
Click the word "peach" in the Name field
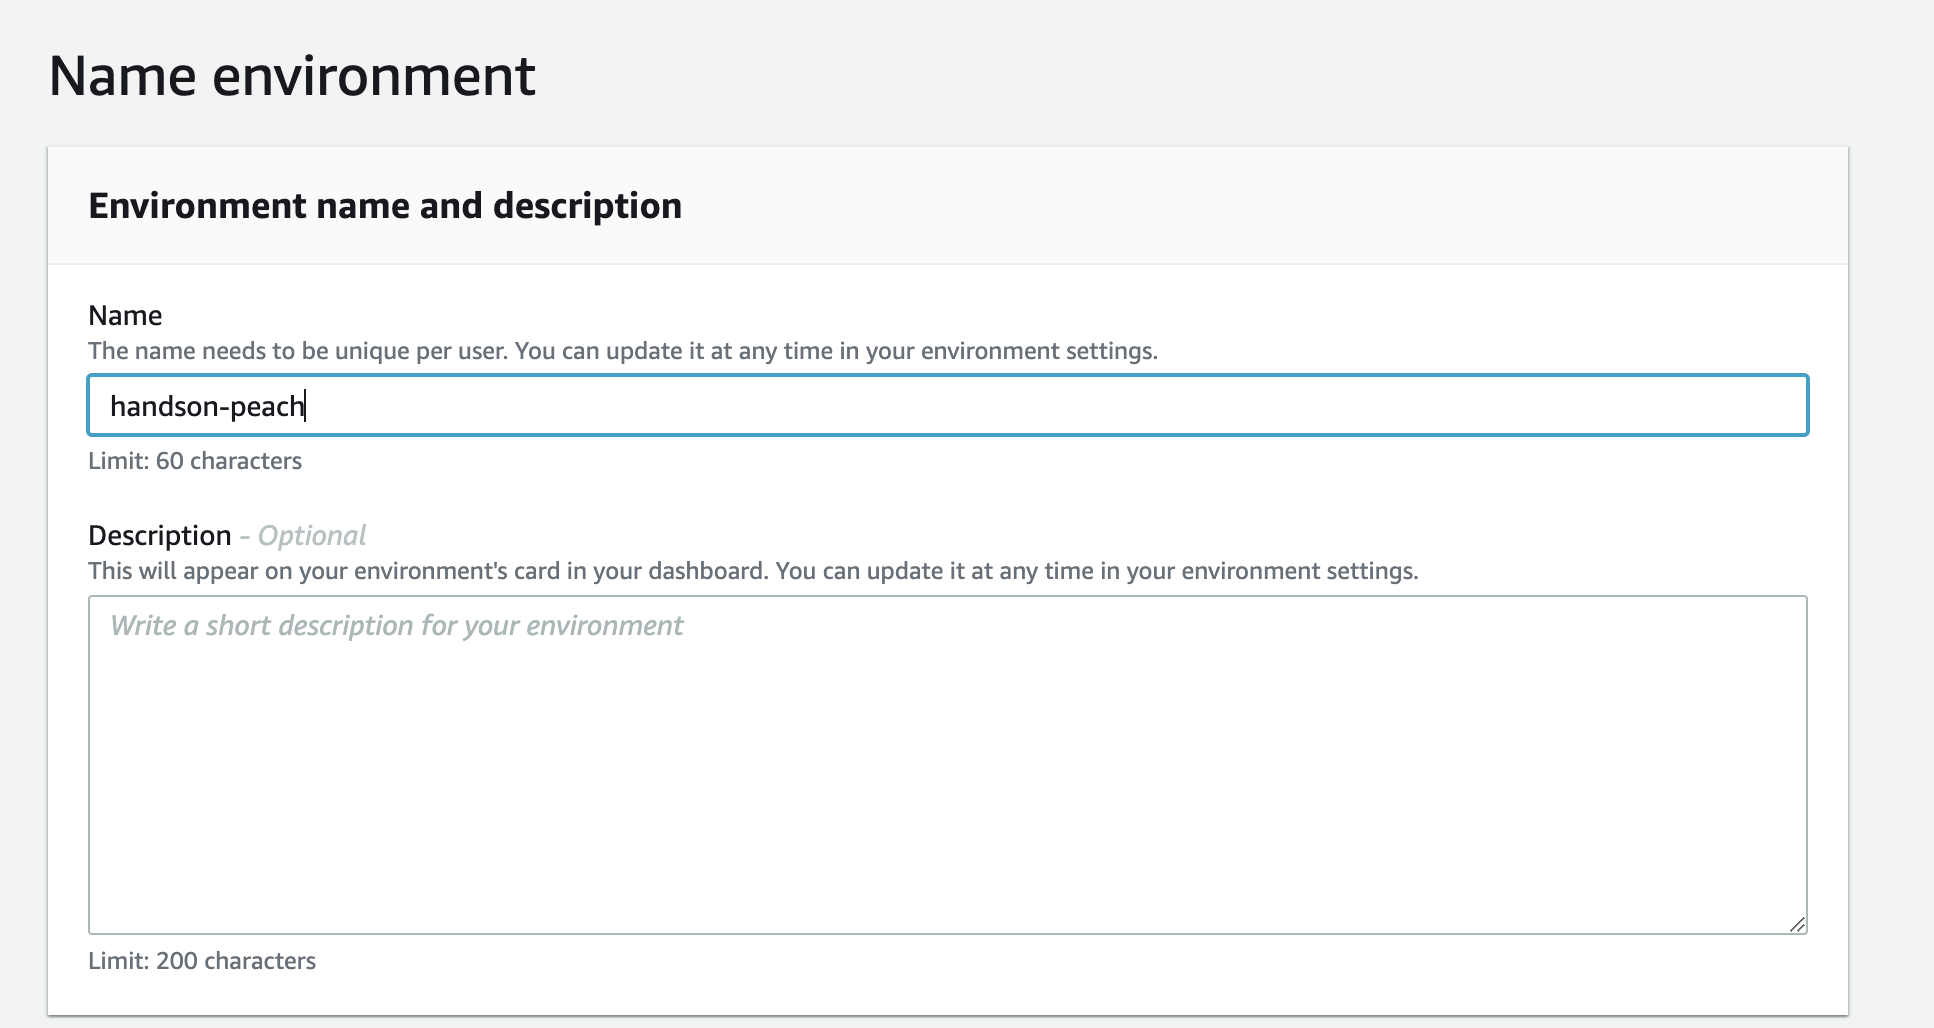pos(267,406)
